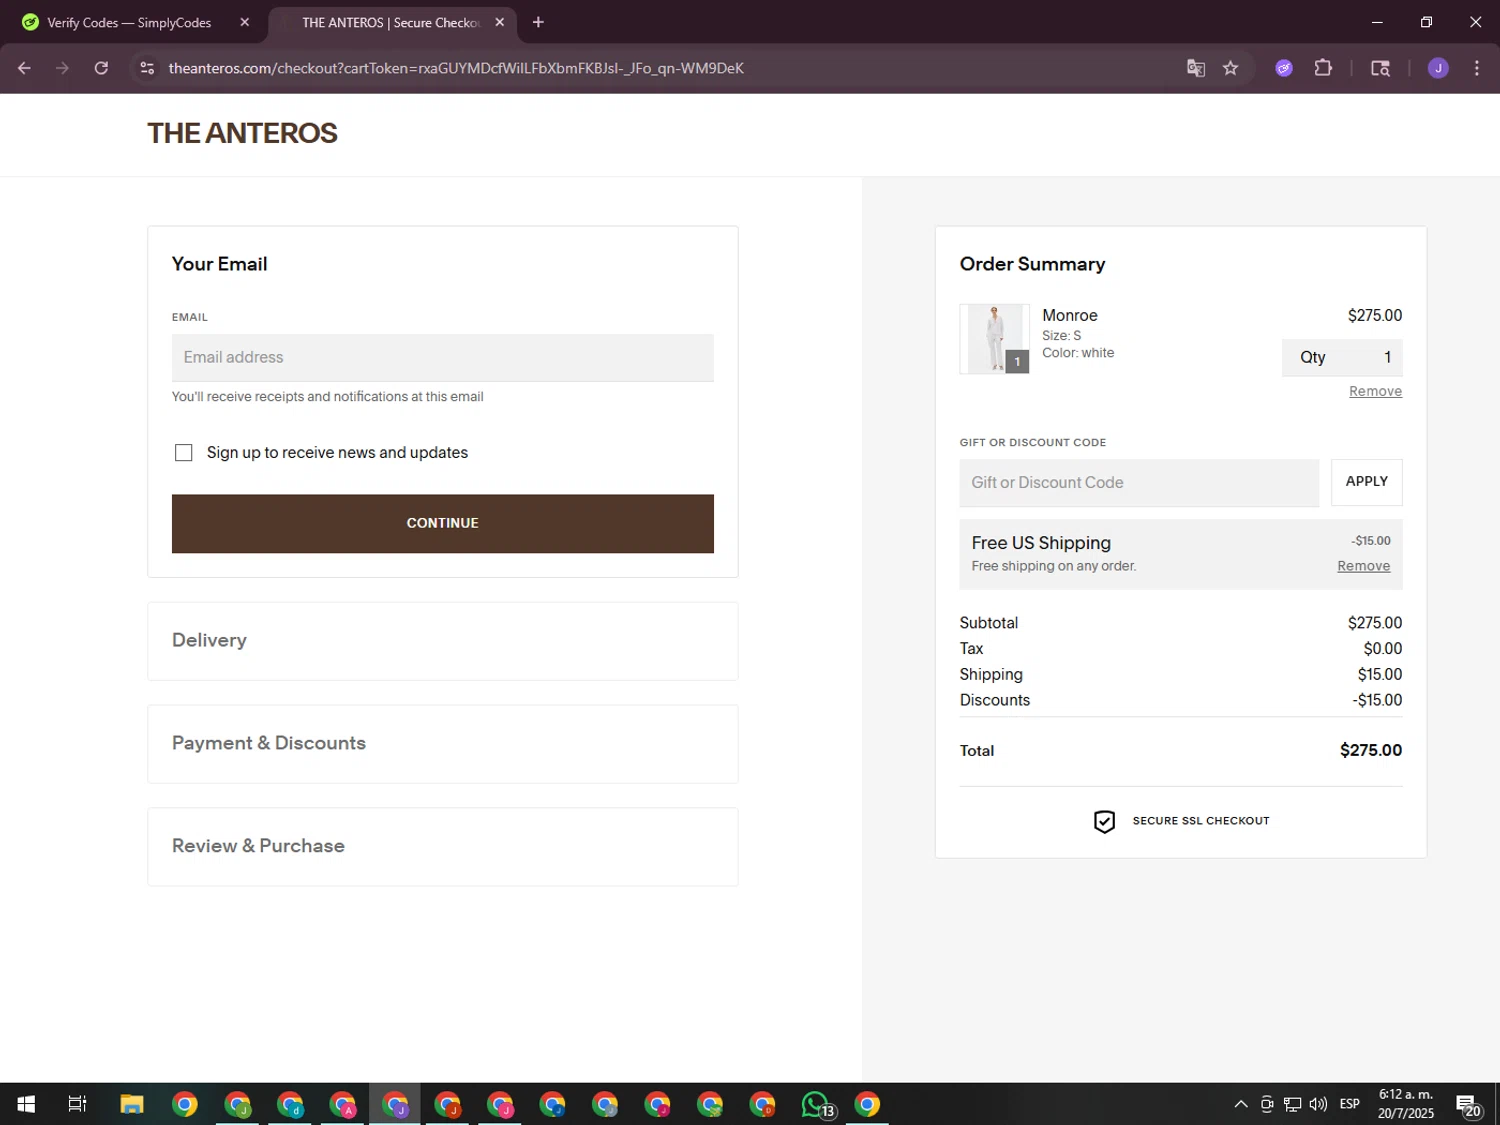Open the Extensions puzzle icon
The image size is (1500, 1125).
pyautogui.click(x=1323, y=68)
